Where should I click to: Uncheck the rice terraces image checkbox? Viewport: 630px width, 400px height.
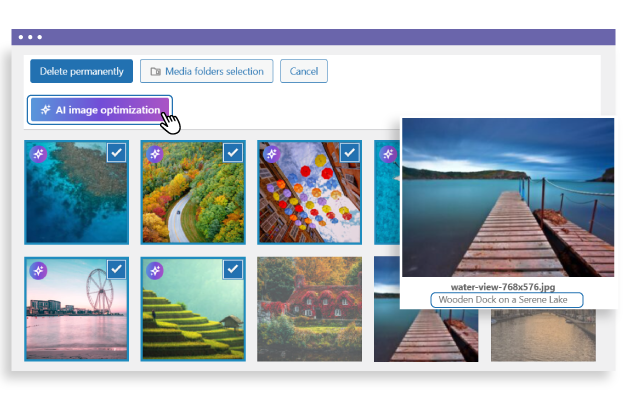(x=233, y=269)
